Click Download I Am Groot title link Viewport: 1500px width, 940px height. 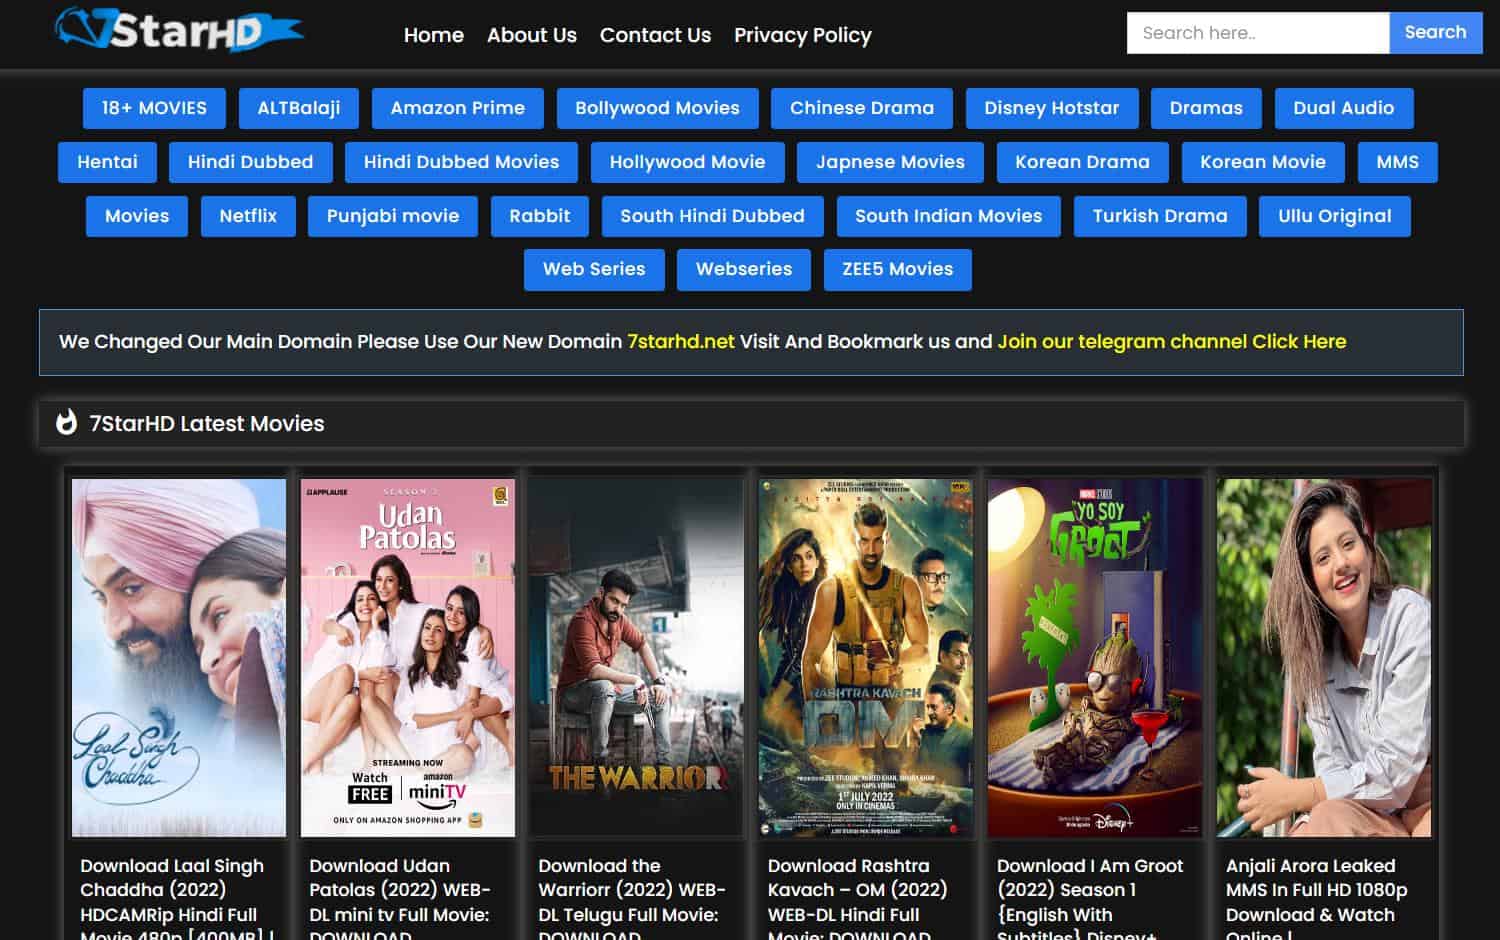tap(1090, 900)
